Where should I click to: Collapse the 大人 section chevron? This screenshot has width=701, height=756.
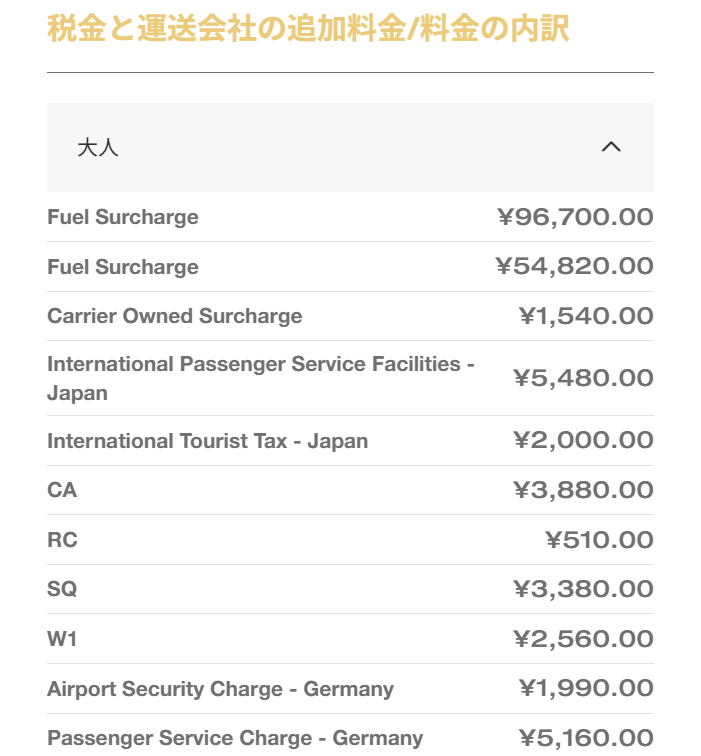click(x=611, y=148)
